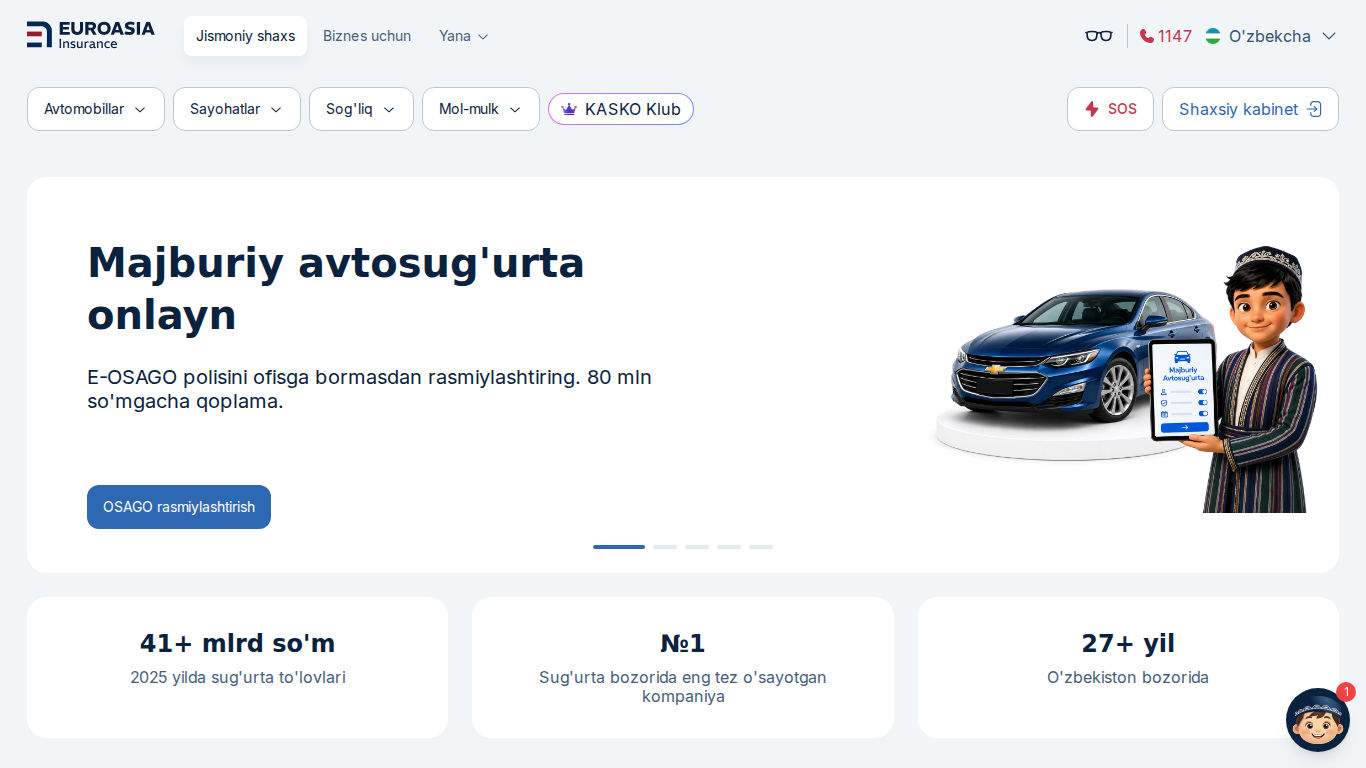
Task: Click the red phone icon
Action: click(x=1147, y=36)
